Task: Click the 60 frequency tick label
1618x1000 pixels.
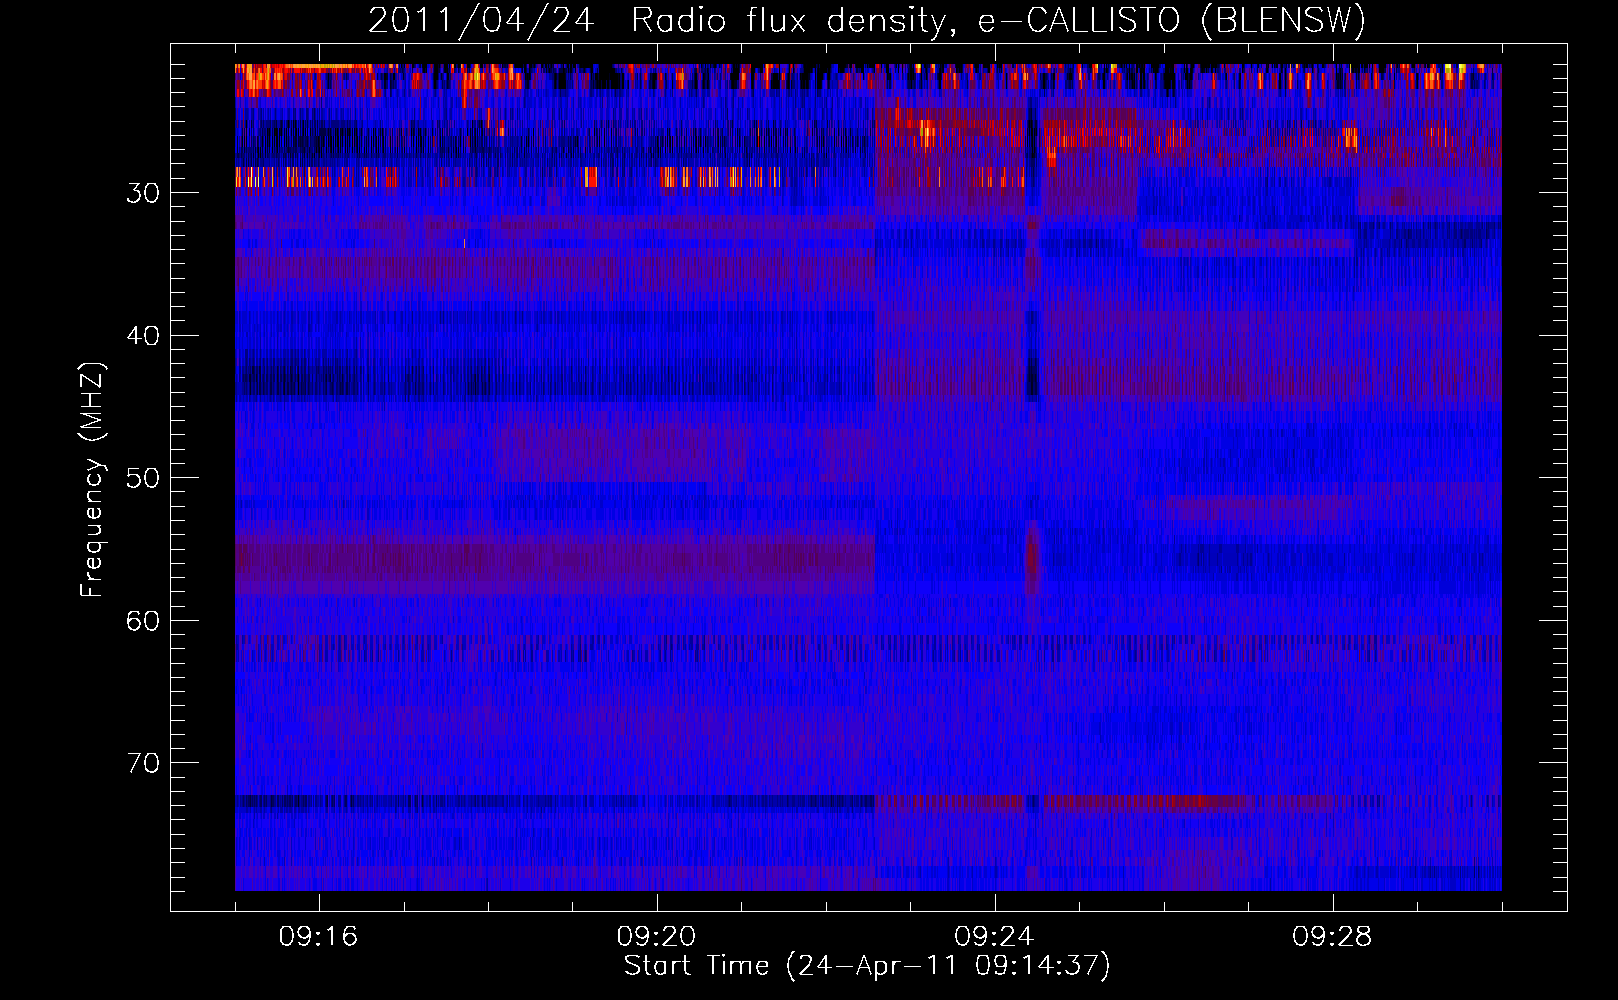Action: [x=142, y=621]
